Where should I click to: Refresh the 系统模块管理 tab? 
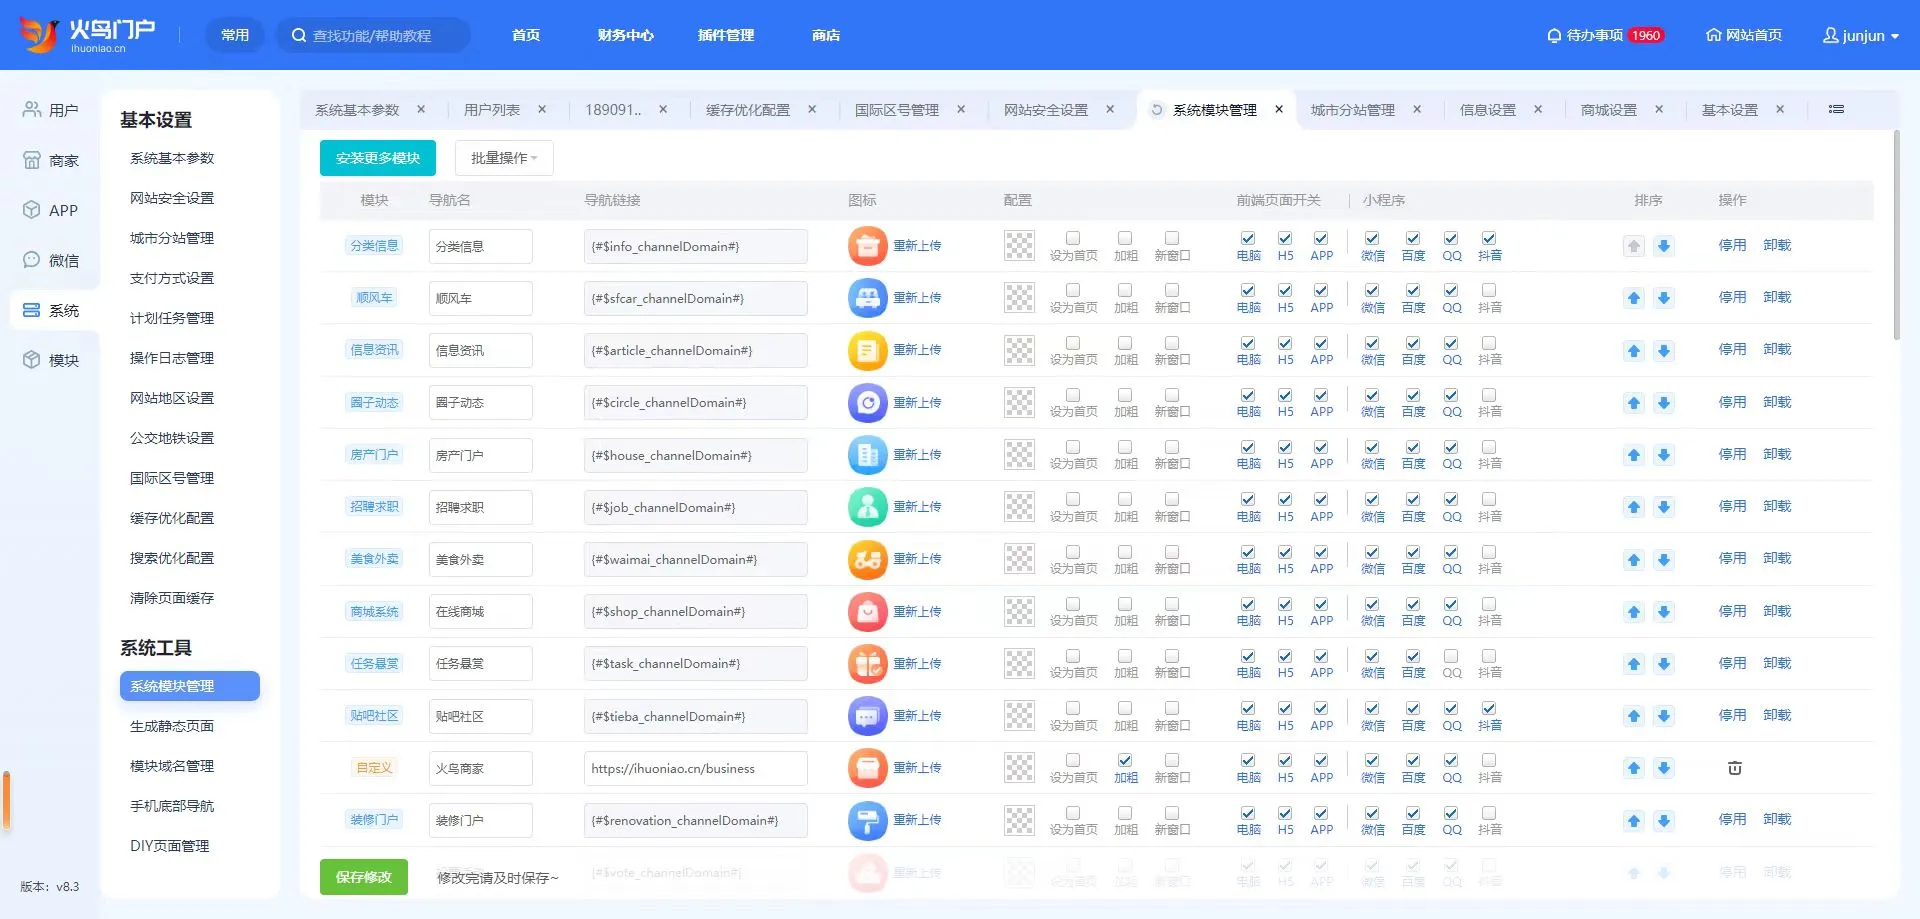pos(1157,110)
